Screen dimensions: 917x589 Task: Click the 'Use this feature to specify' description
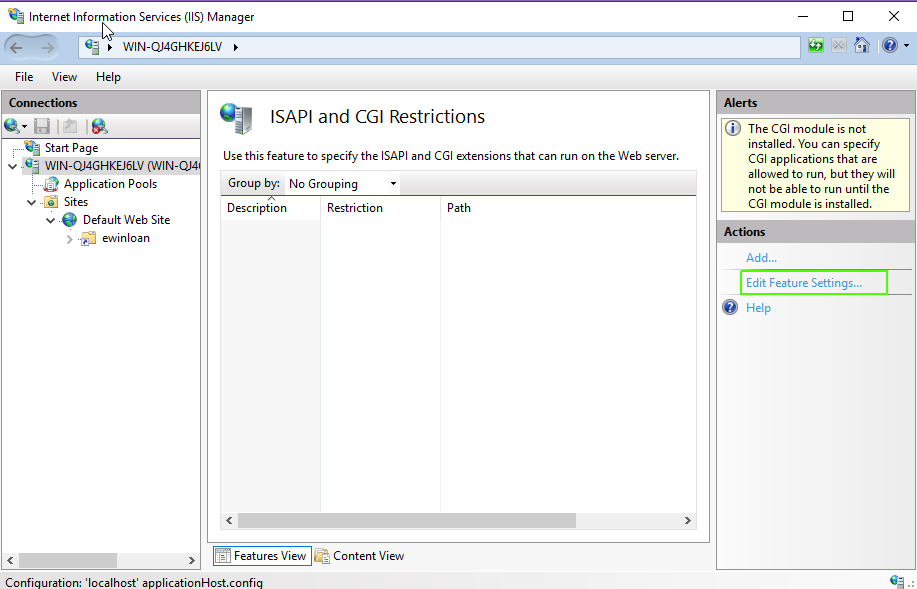(451, 156)
